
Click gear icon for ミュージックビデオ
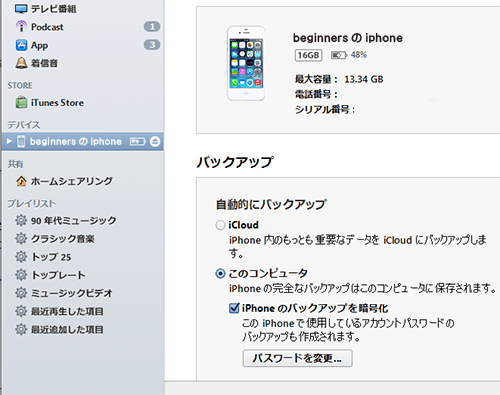tap(21, 293)
